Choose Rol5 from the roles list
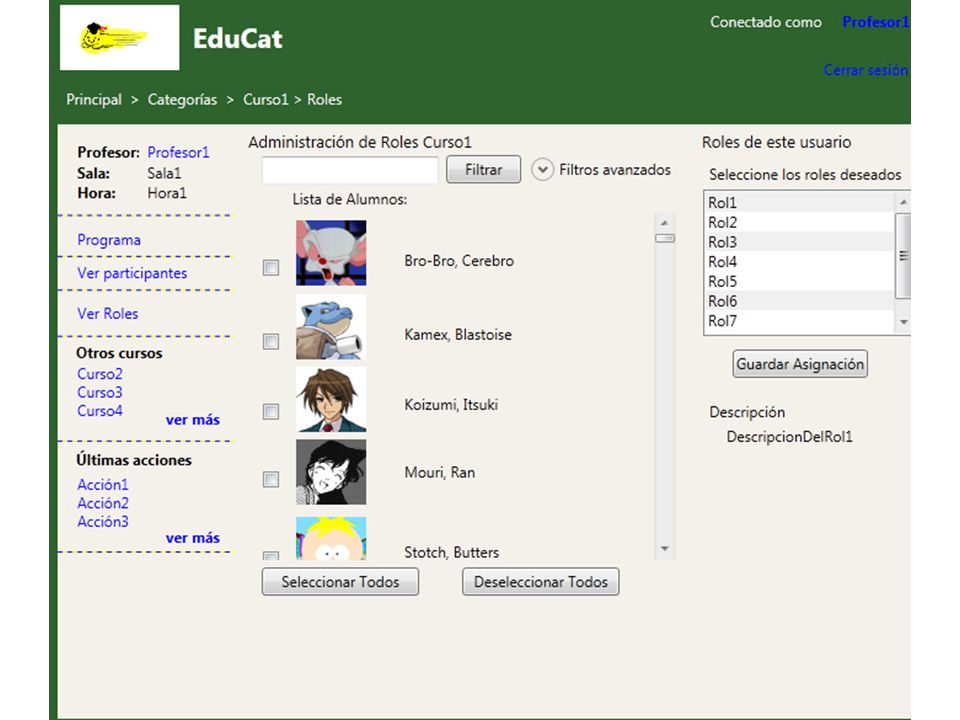 click(799, 281)
